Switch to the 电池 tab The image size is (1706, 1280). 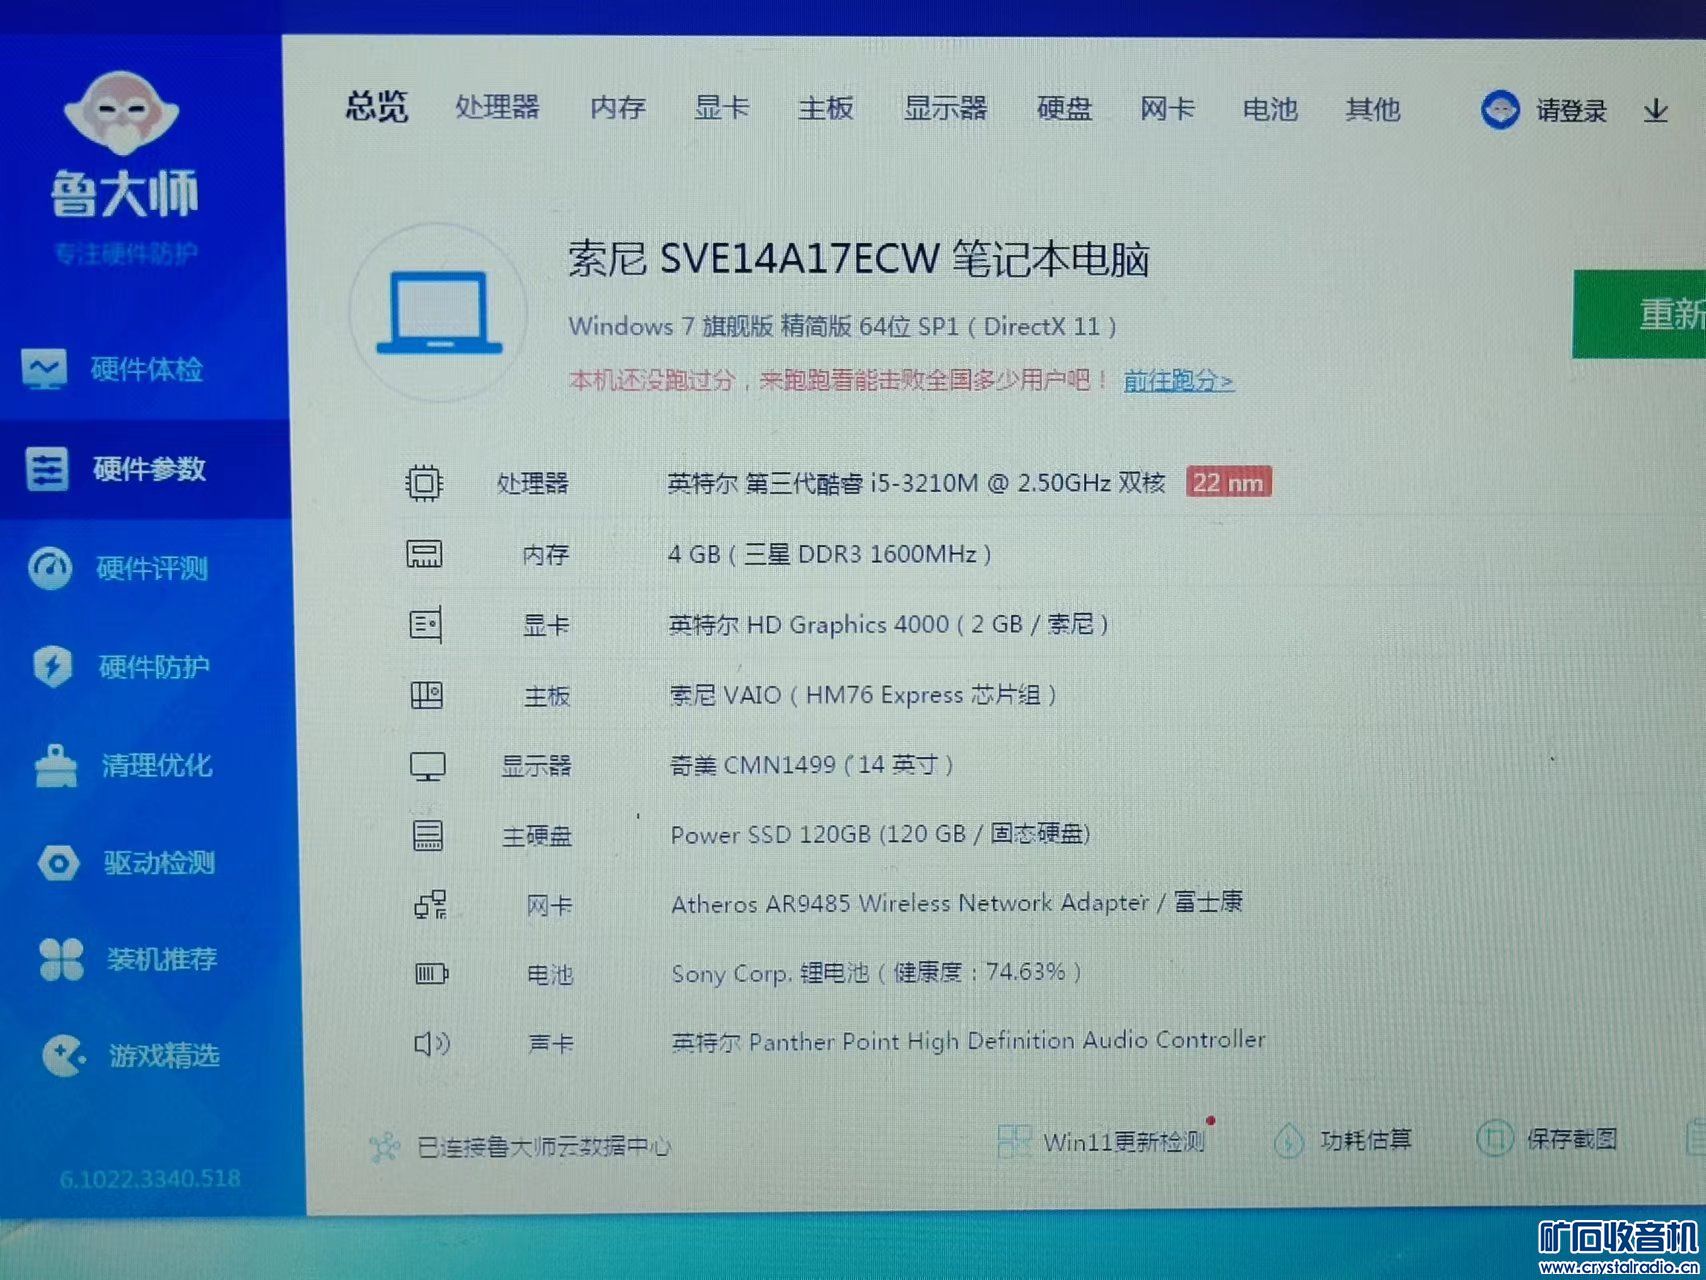coord(1270,109)
